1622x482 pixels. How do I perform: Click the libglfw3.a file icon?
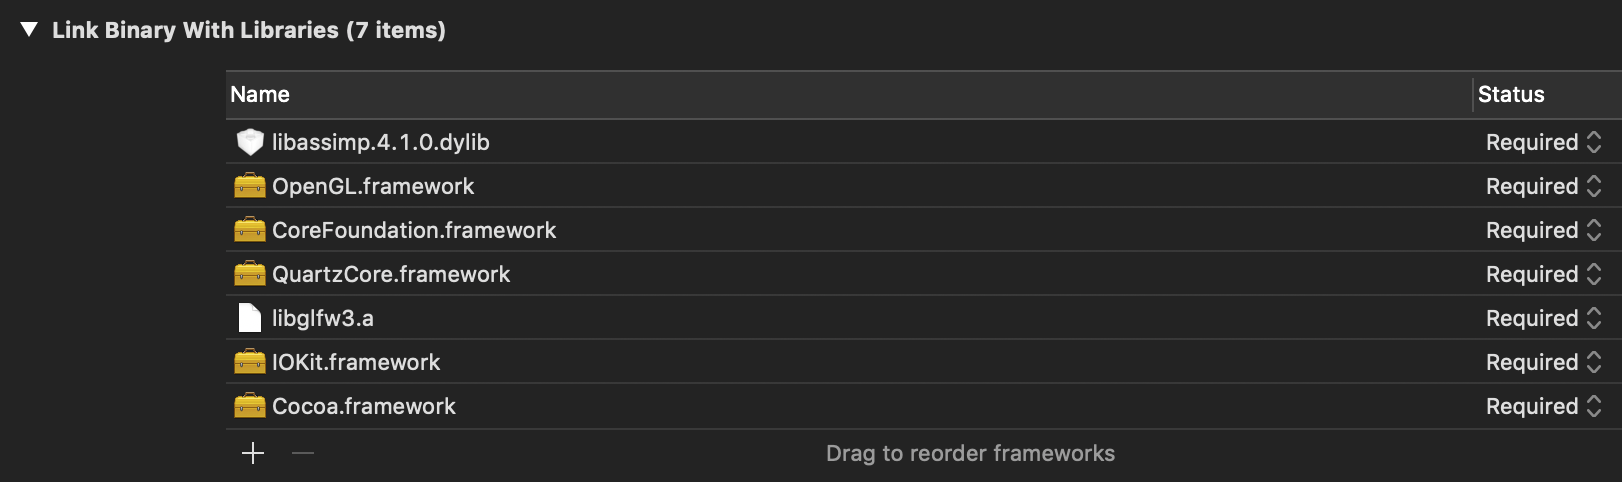249,318
